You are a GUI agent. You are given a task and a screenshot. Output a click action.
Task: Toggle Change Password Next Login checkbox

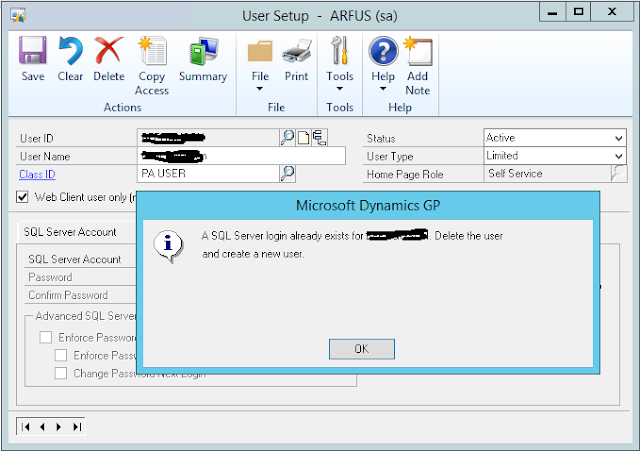coord(61,373)
